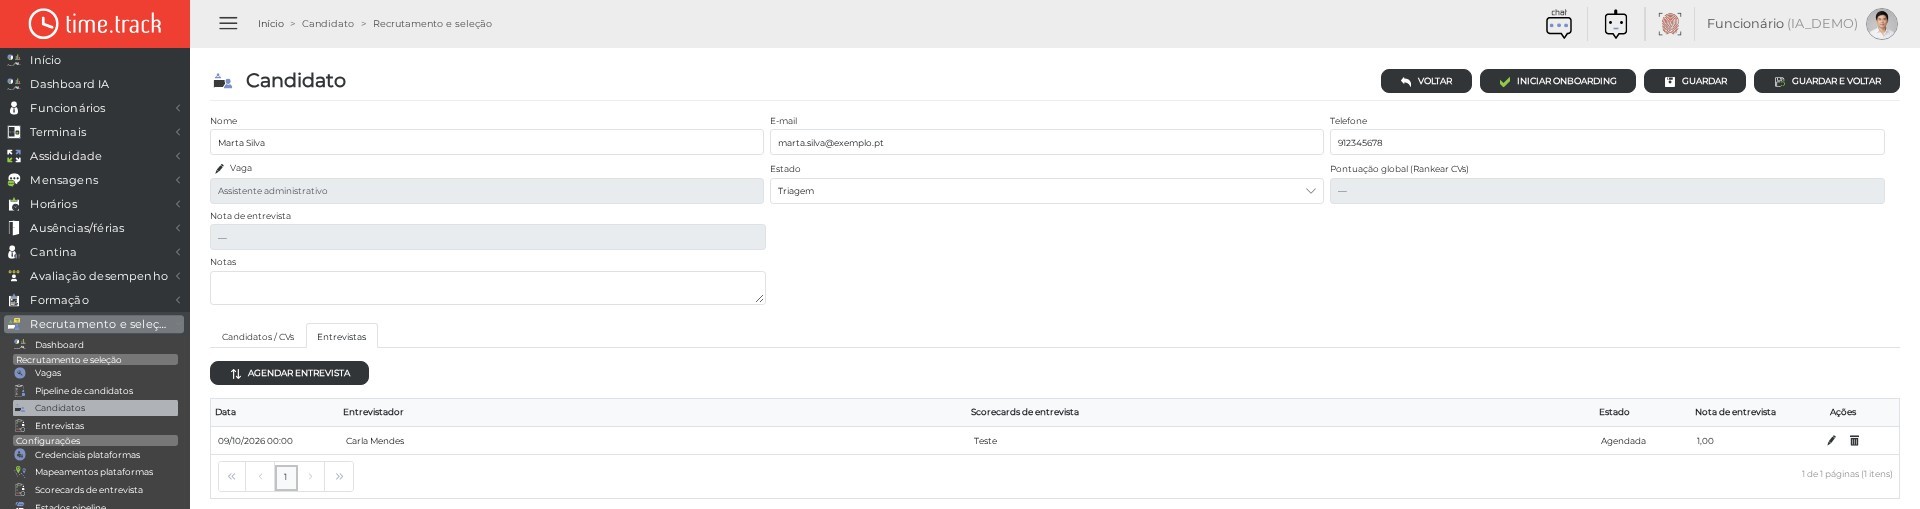Click the Início sidebar icon
This screenshot has height=509, width=1920.
pyautogui.click(x=14, y=60)
